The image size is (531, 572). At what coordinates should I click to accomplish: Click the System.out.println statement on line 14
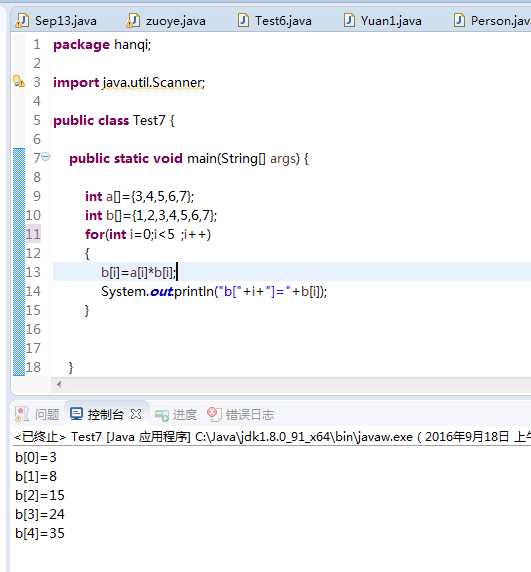pyautogui.click(x=214, y=291)
